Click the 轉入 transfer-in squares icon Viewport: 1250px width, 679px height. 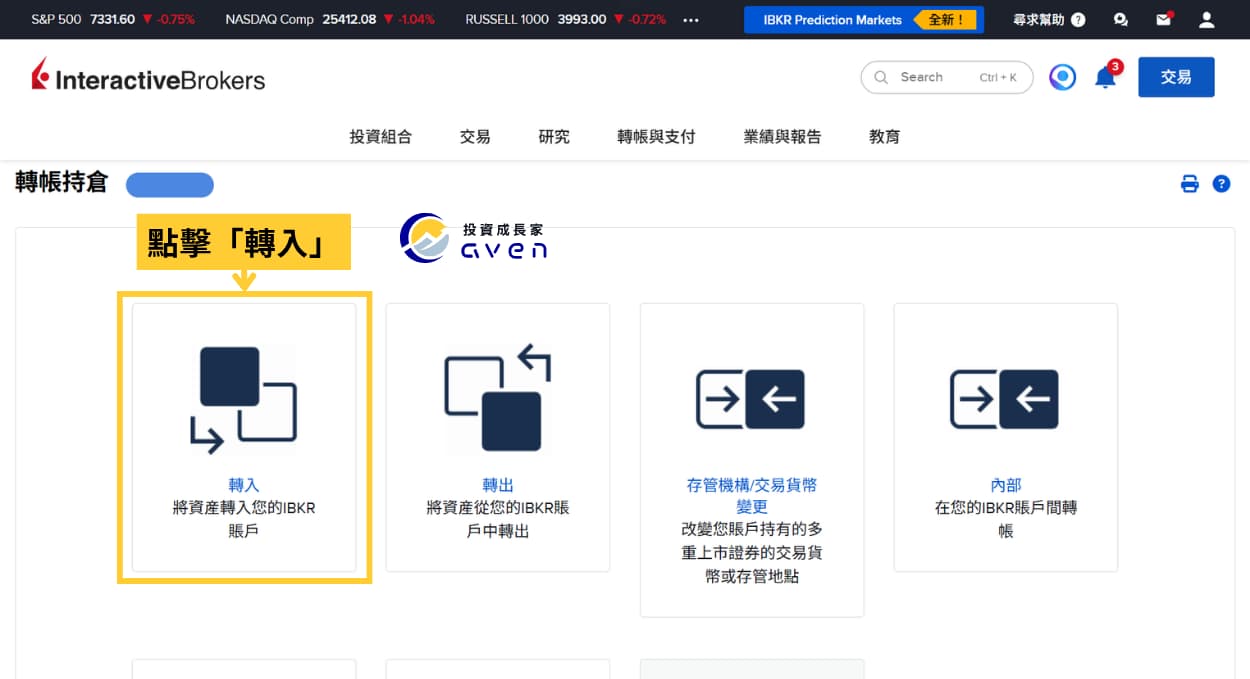click(244, 398)
